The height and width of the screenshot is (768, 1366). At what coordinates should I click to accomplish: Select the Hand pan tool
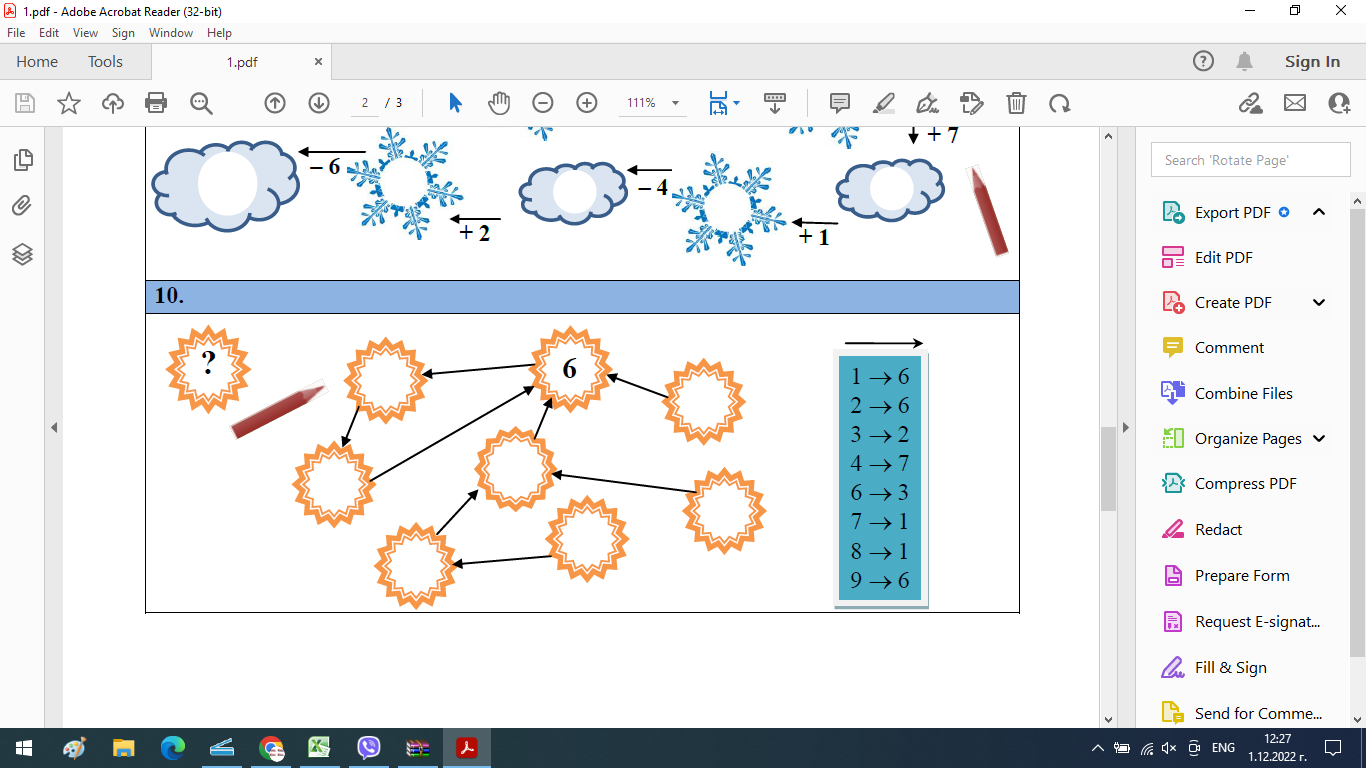click(x=499, y=103)
